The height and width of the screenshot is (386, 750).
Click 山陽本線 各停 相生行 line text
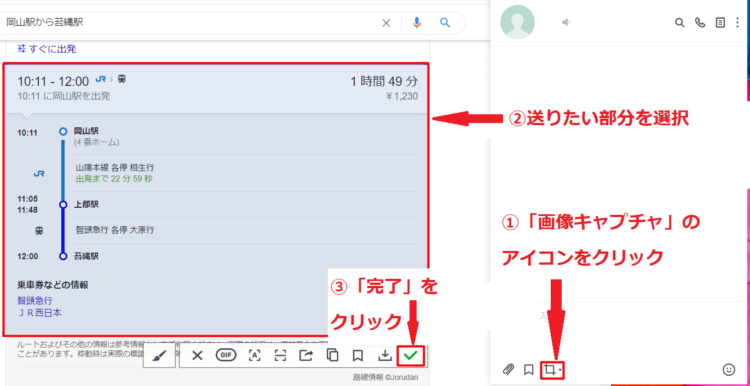[x=115, y=168]
